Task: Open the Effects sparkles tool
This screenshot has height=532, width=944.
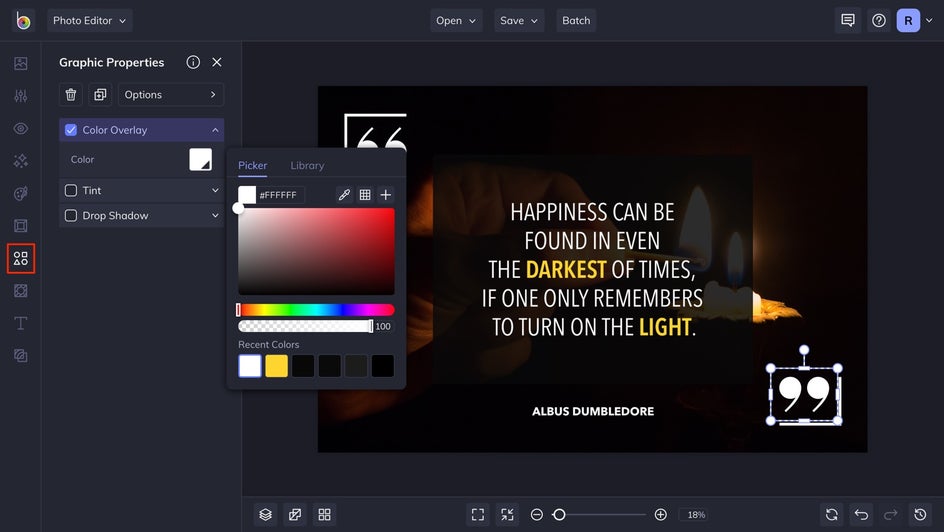Action: pyautogui.click(x=20, y=161)
